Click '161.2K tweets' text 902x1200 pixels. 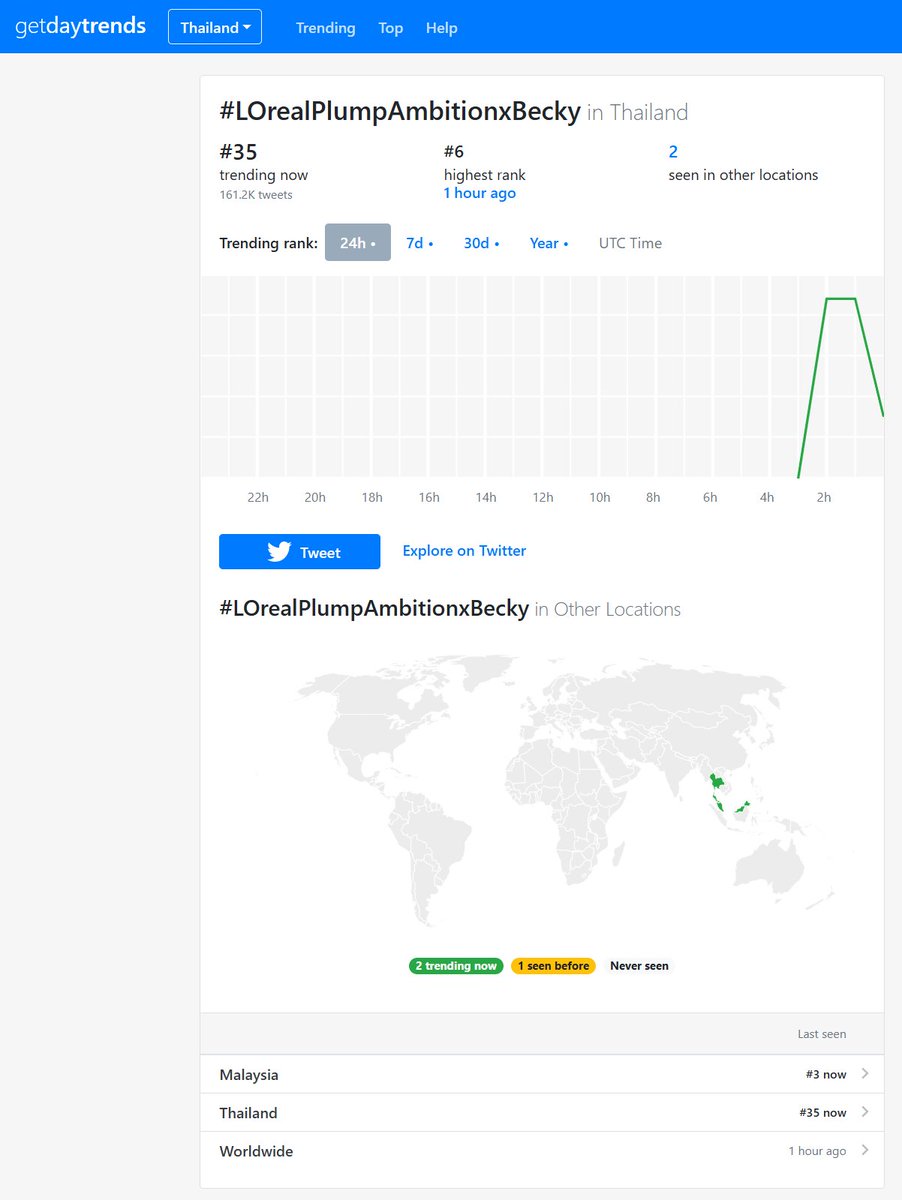pos(256,195)
